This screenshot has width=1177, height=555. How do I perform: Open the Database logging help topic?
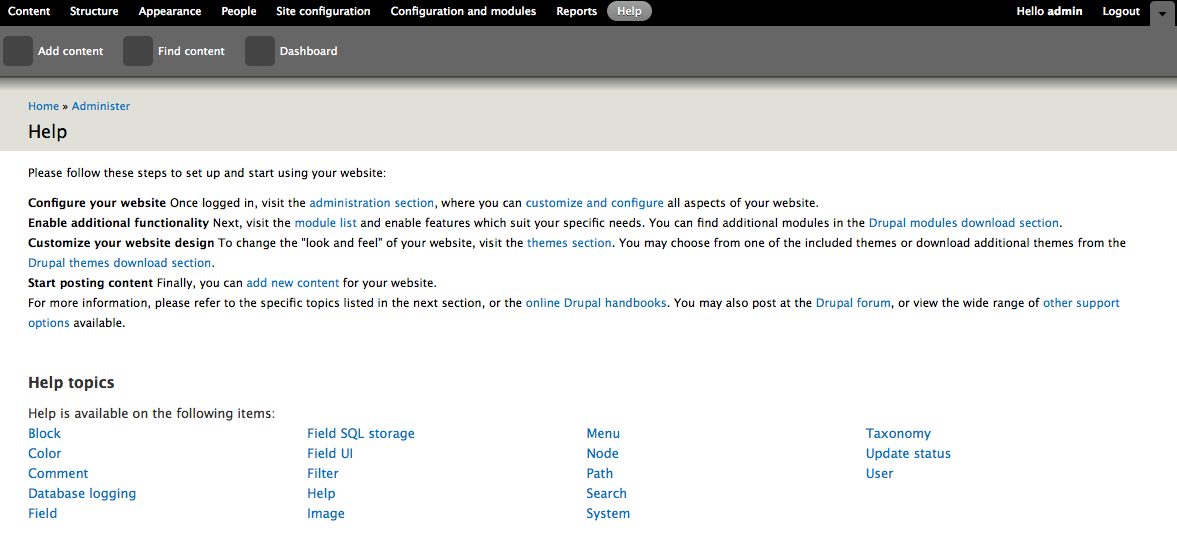click(82, 493)
